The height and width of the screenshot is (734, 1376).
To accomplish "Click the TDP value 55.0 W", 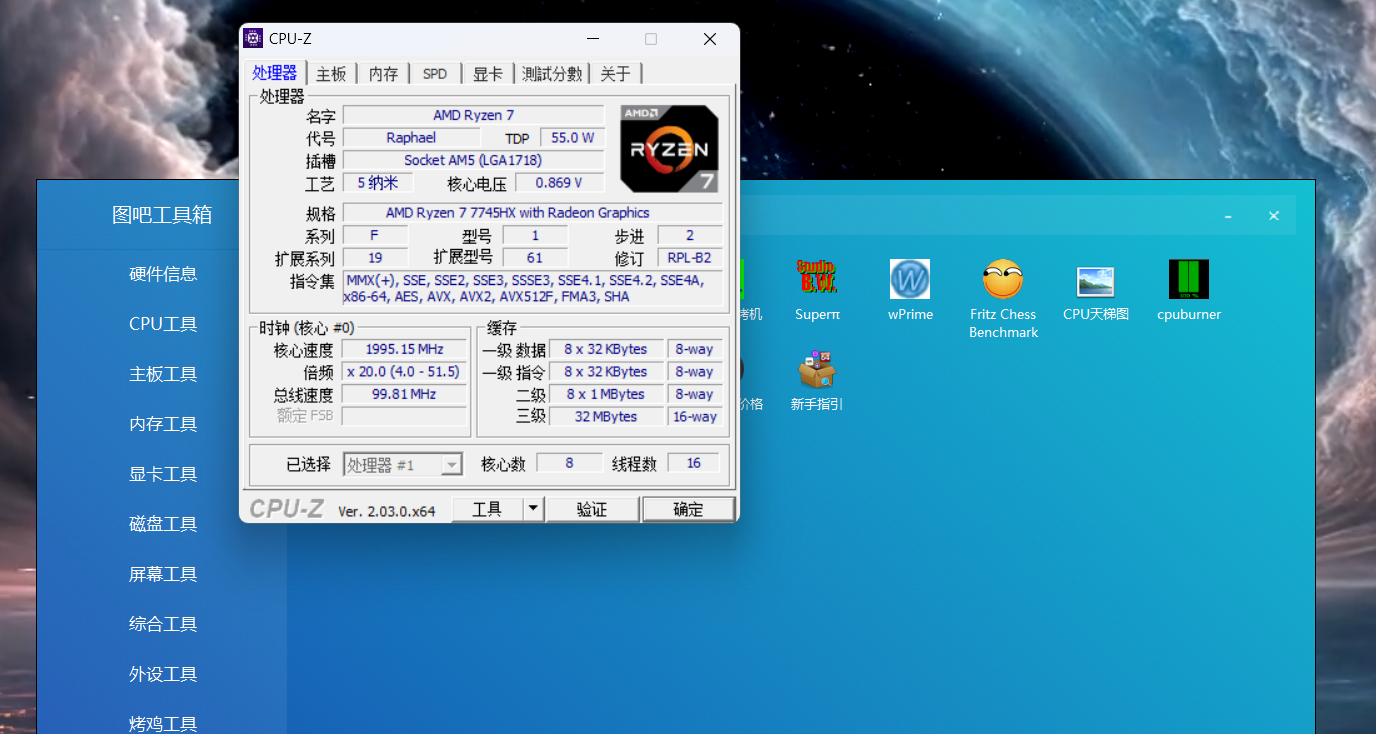I will [x=572, y=137].
